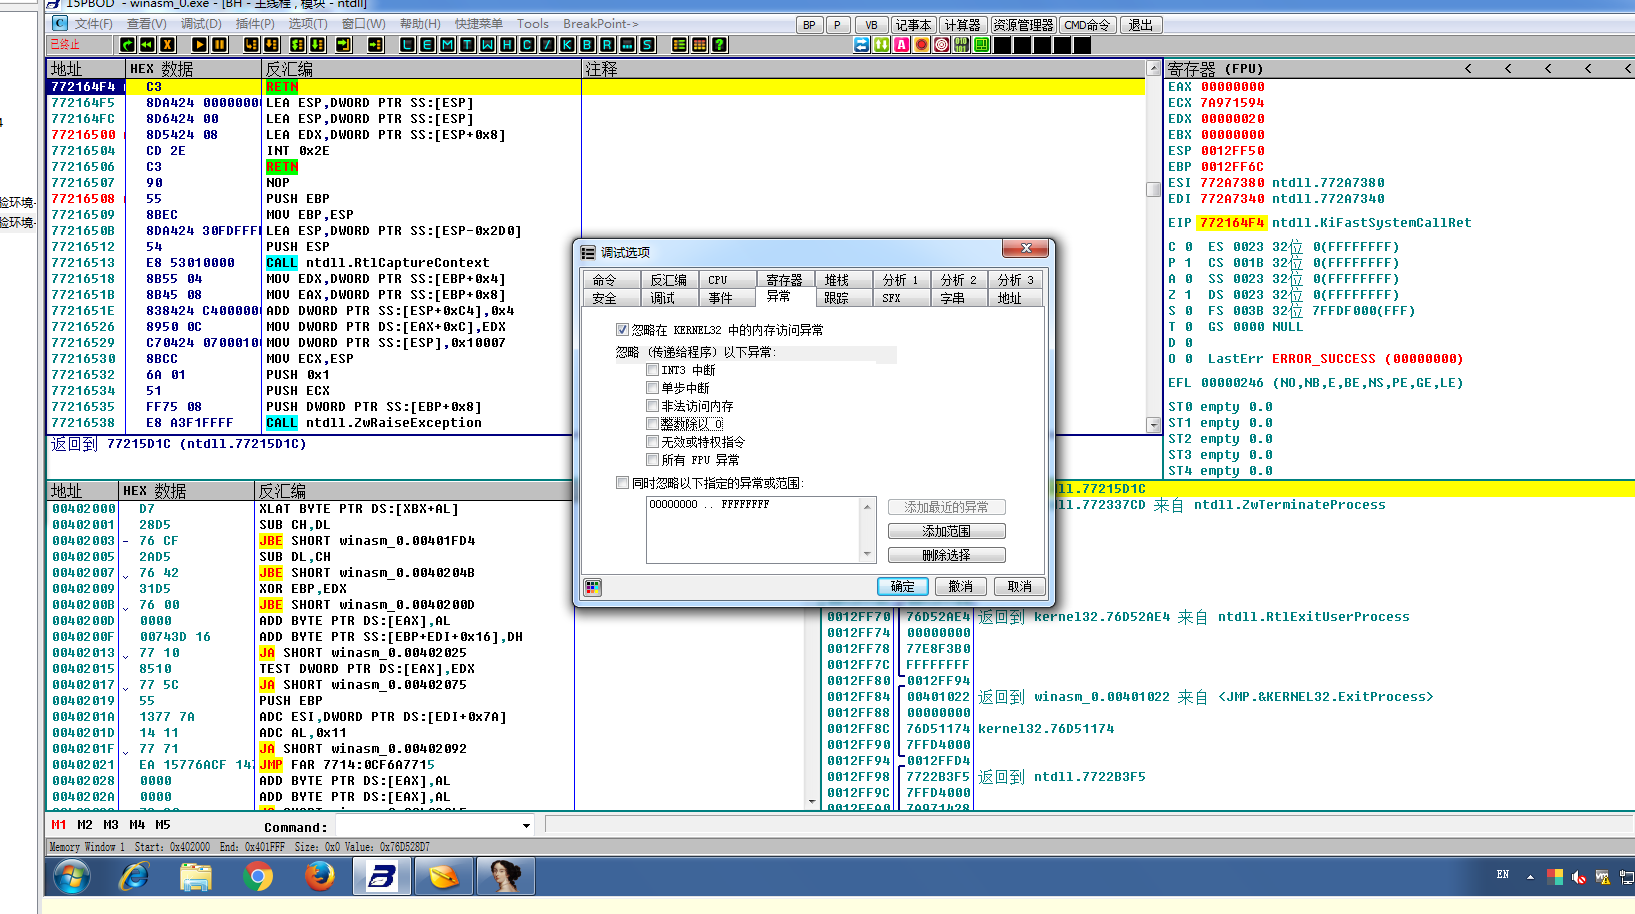Click the 撤消 button in dialog

[x=961, y=587]
